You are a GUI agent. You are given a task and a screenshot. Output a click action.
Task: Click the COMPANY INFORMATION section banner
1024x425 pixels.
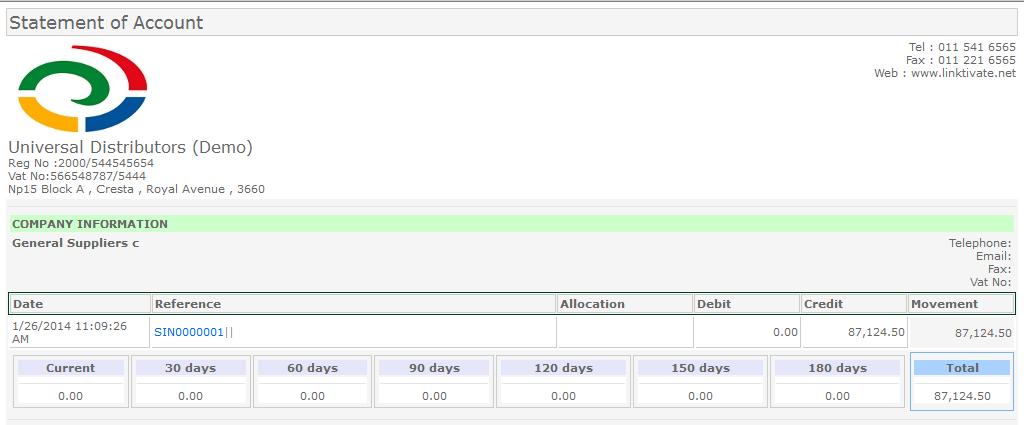pyautogui.click(x=511, y=224)
